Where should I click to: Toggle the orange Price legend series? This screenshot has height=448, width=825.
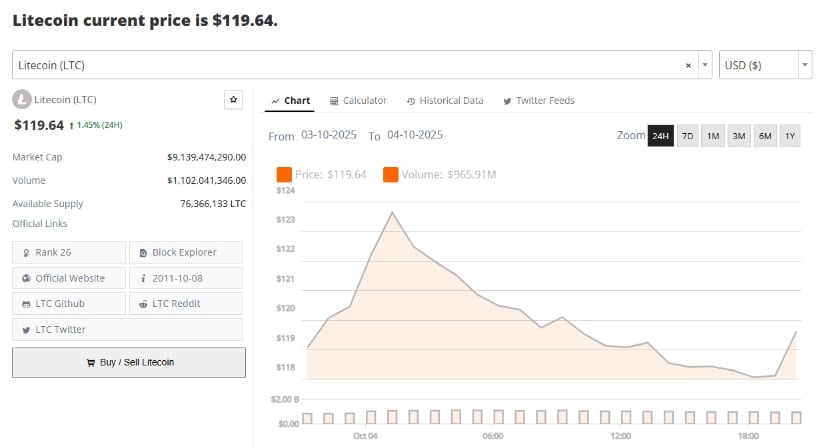[x=284, y=174]
